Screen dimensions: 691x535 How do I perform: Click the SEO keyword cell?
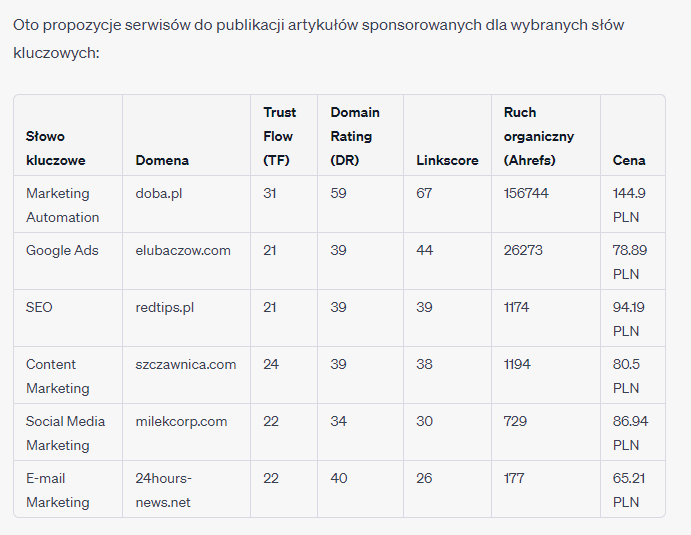[39, 307]
